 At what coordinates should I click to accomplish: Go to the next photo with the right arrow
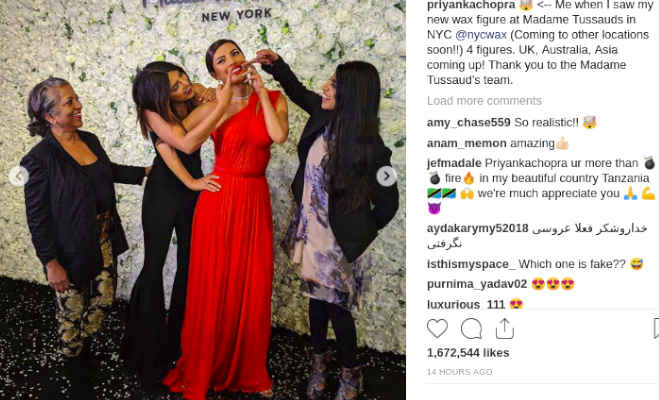[386, 176]
